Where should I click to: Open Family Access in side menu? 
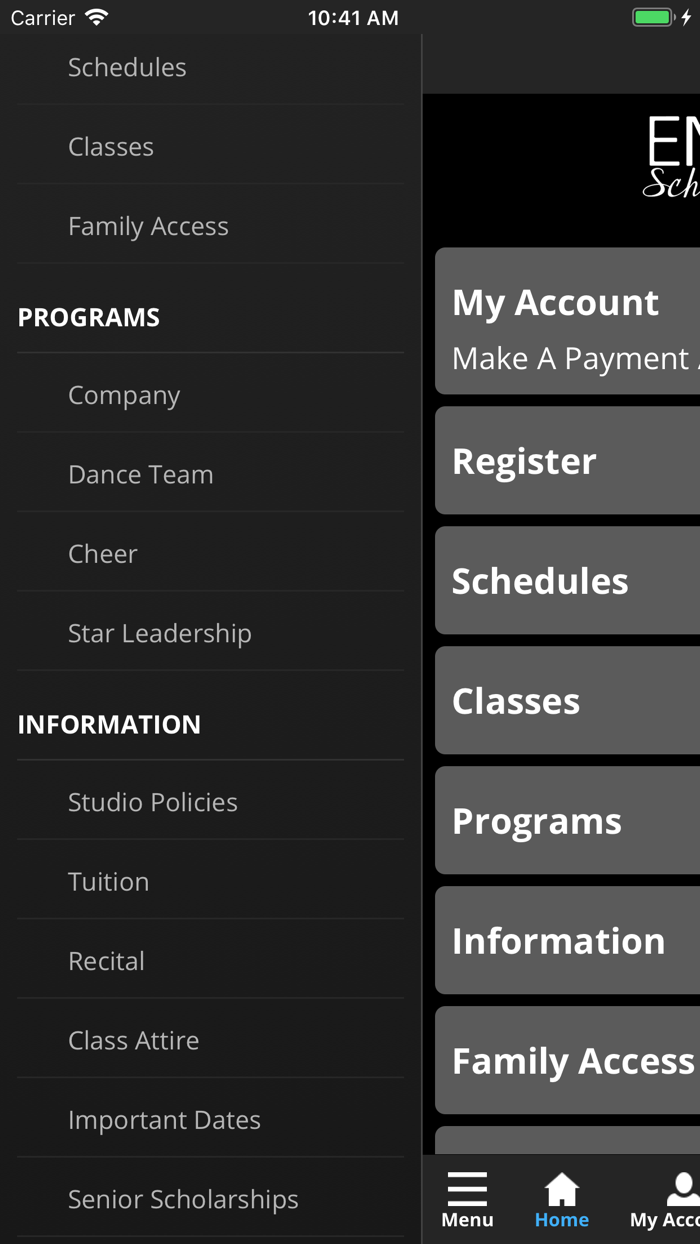coord(148,227)
